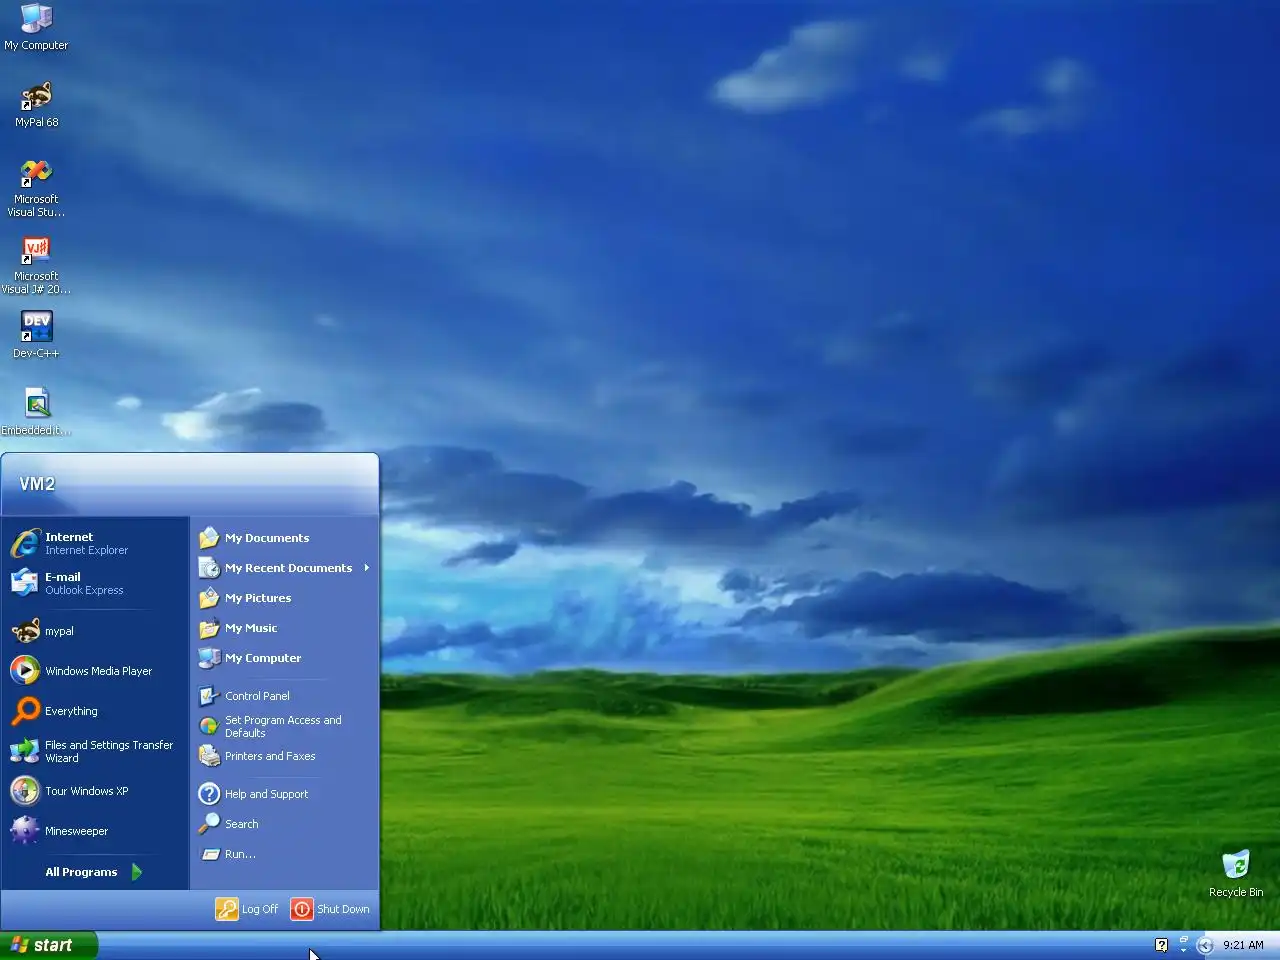Image resolution: width=1280 pixels, height=960 pixels.
Task: Open Set Program Access and Defaults
Action: point(285,726)
